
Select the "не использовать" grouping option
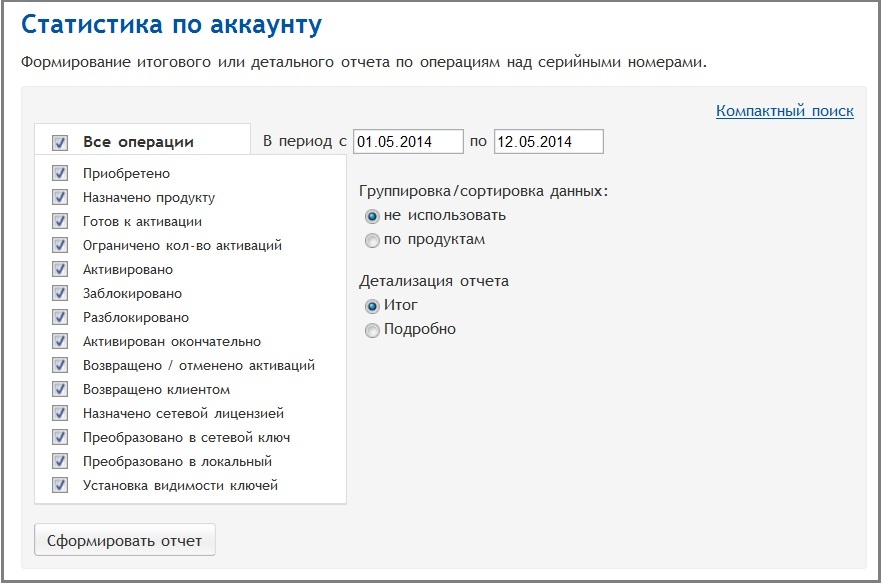pos(373,216)
